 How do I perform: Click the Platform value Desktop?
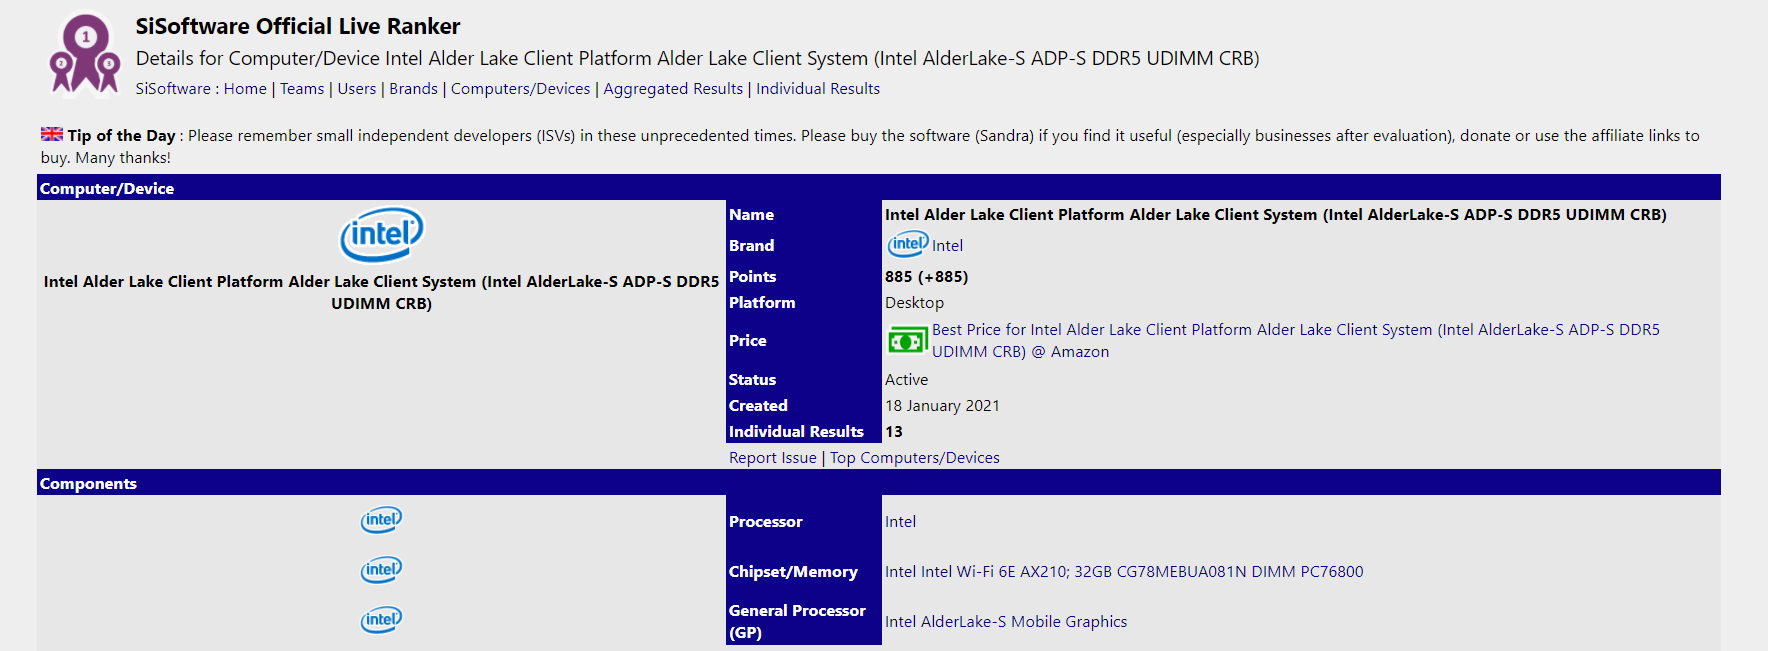coord(914,303)
